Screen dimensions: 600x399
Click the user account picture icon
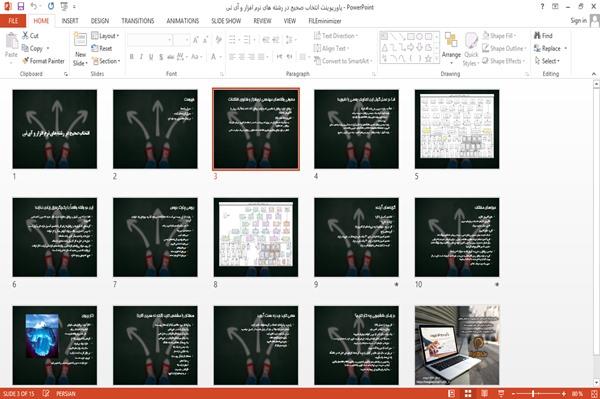(x=594, y=21)
